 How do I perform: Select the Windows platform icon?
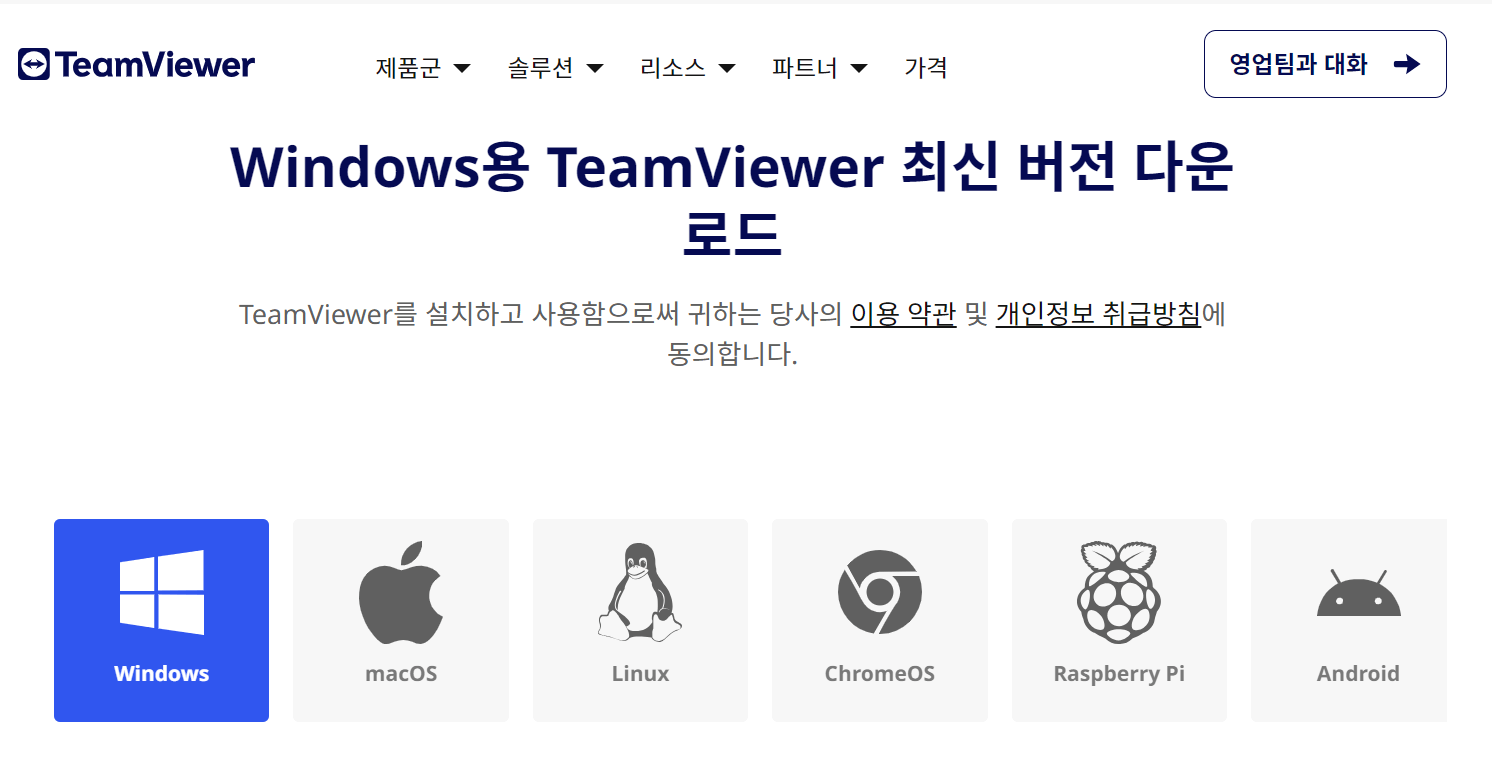tap(162, 592)
